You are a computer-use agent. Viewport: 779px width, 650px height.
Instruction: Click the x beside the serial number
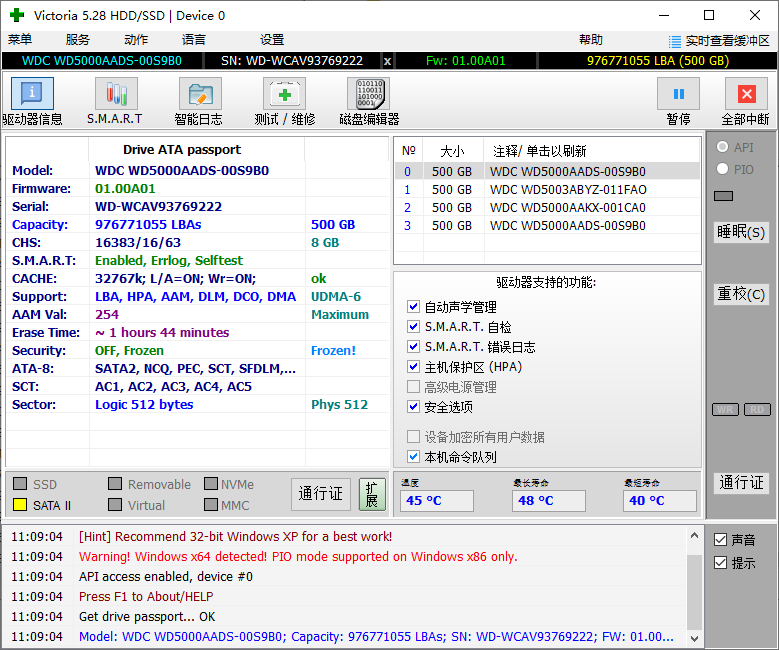pos(388,61)
